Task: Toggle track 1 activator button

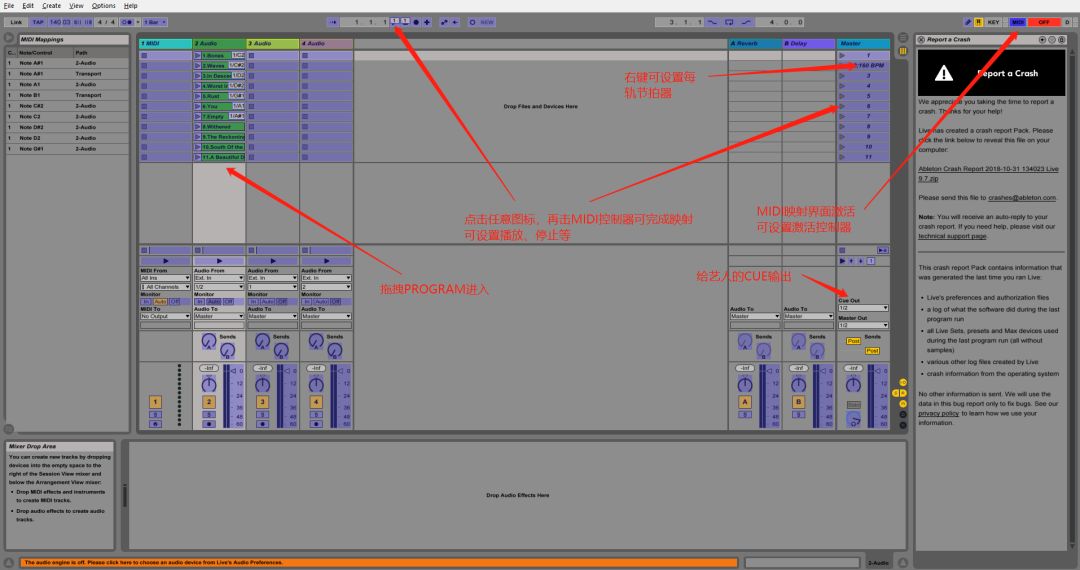Action: (156, 402)
